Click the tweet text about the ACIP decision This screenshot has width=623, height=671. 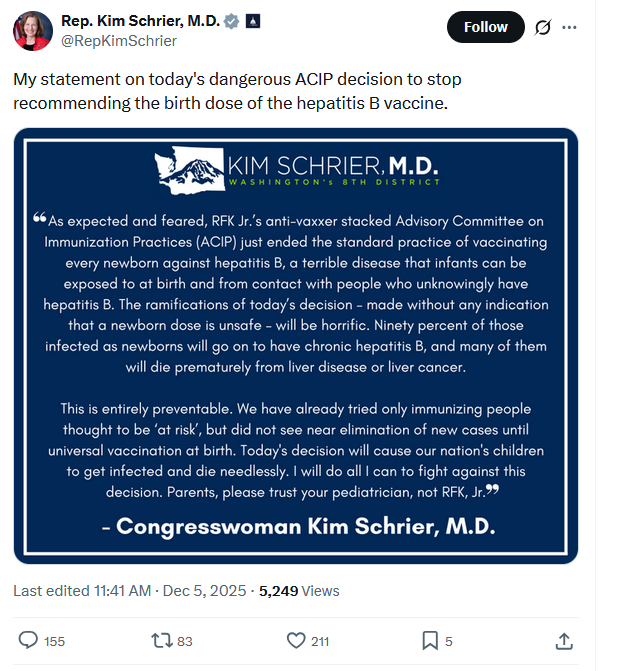(237, 90)
